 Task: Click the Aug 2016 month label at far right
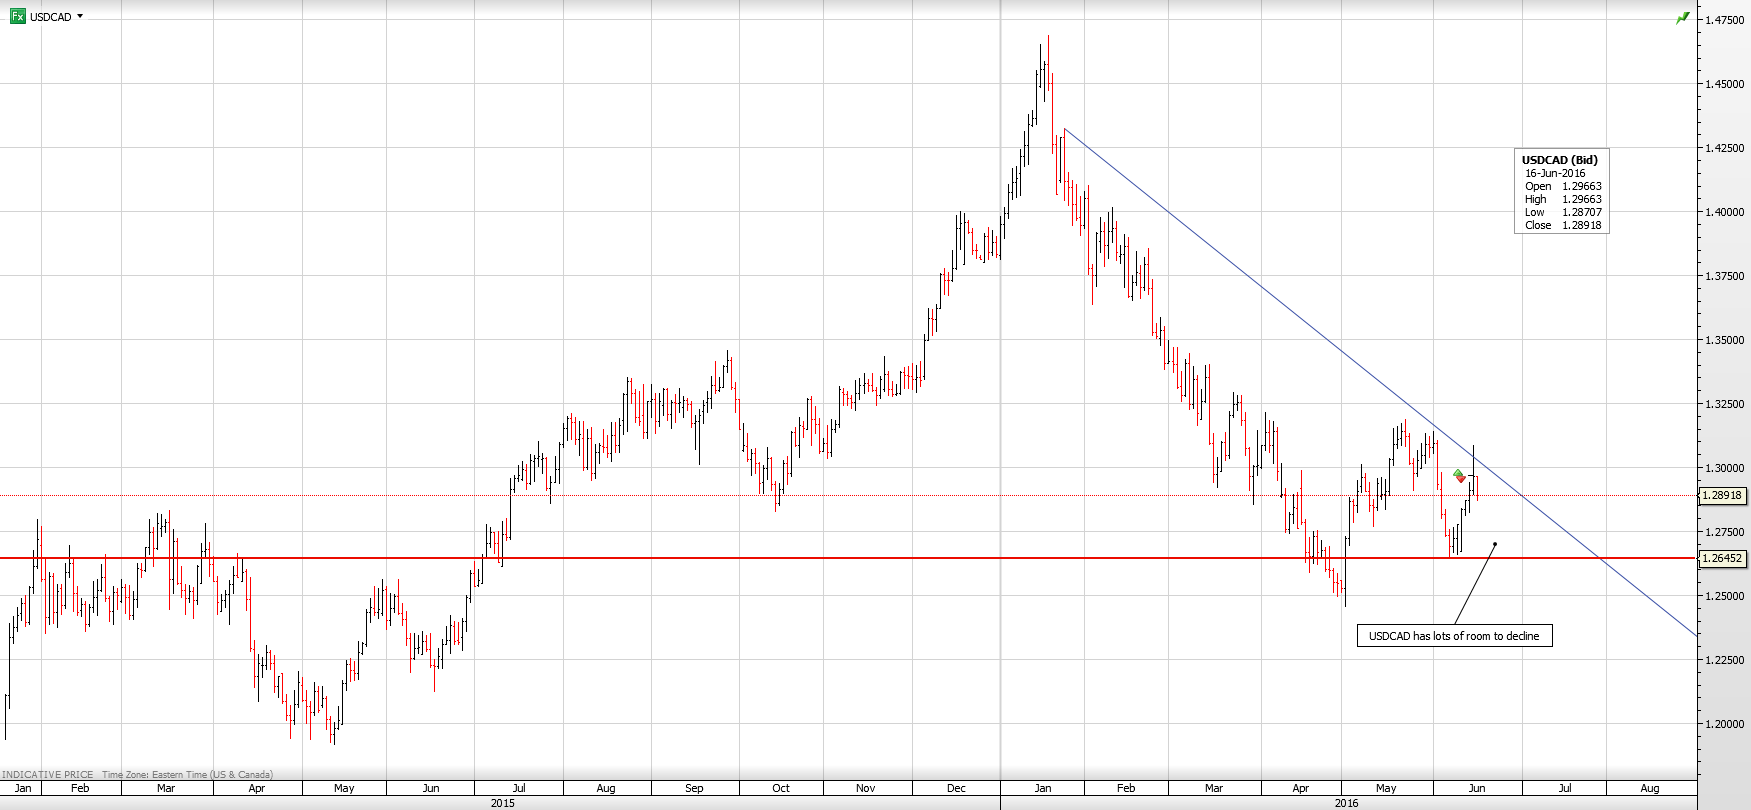[1650, 788]
